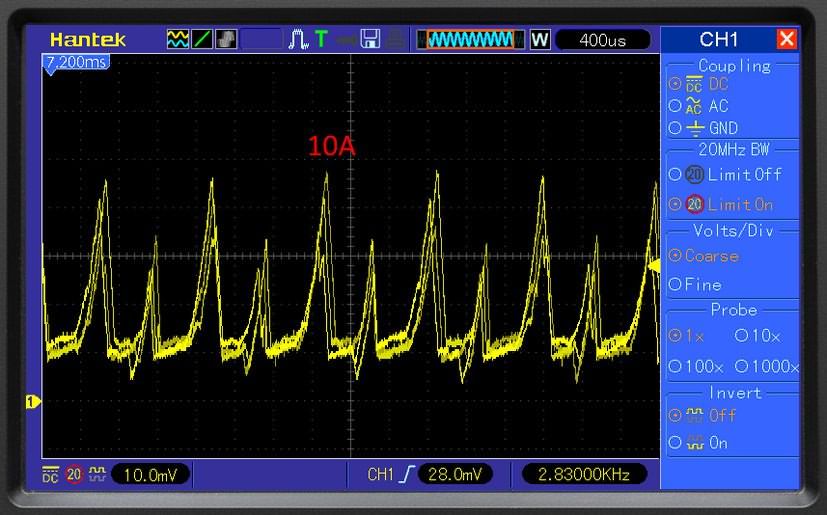Click the pulse trigger shape icon
The height and width of the screenshot is (515, 827).
[x=299, y=39]
